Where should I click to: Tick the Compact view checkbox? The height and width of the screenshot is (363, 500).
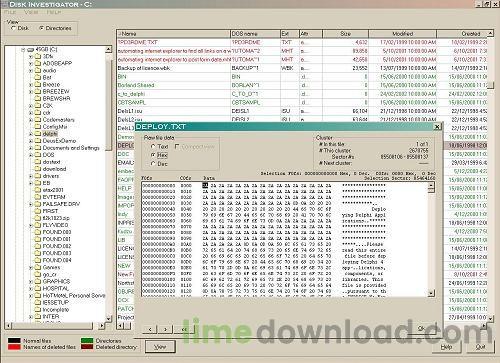(x=177, y=146)
